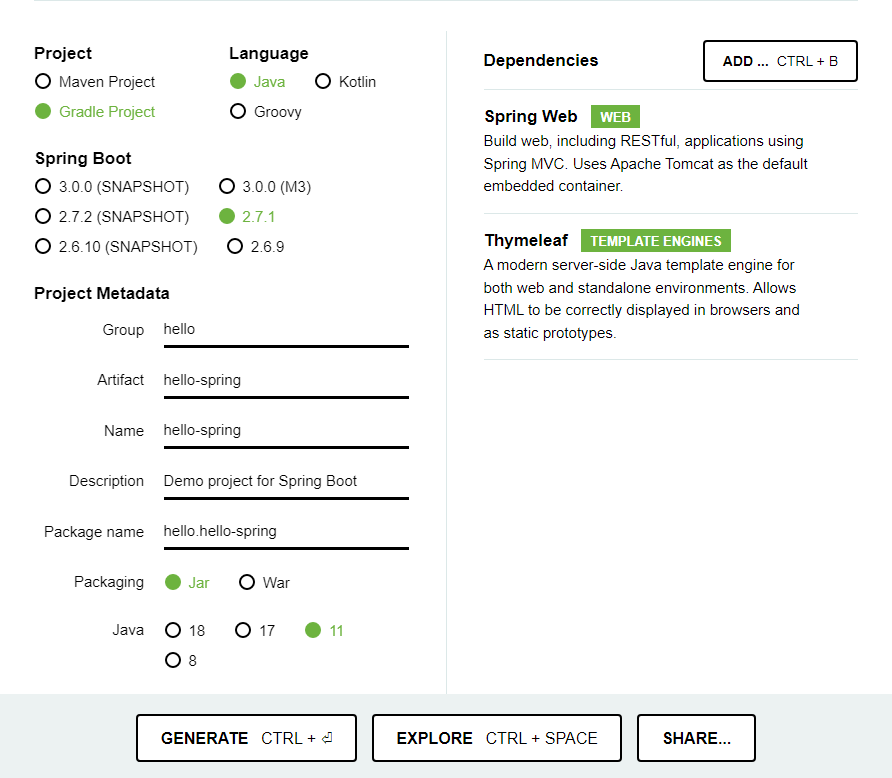Edit the Group field containing hello
892x778 pixels.
(x=286, y=330)
